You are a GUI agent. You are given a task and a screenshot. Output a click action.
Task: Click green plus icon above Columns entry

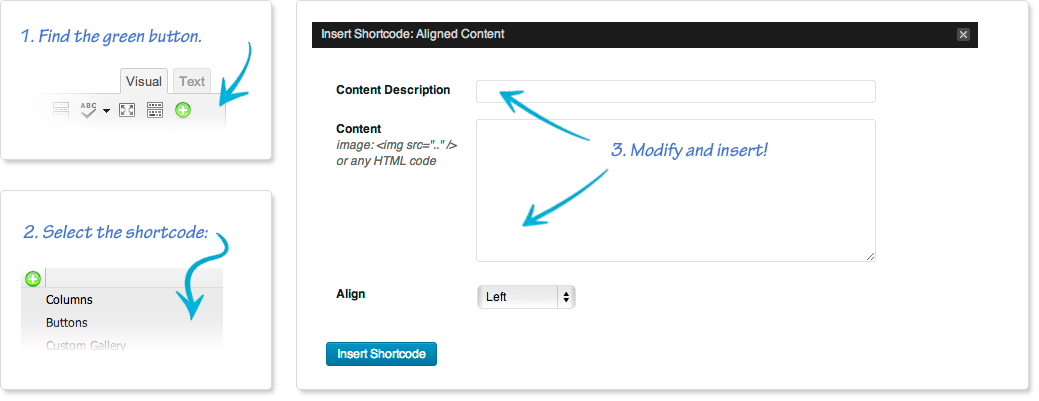click(x=32, y=279)
